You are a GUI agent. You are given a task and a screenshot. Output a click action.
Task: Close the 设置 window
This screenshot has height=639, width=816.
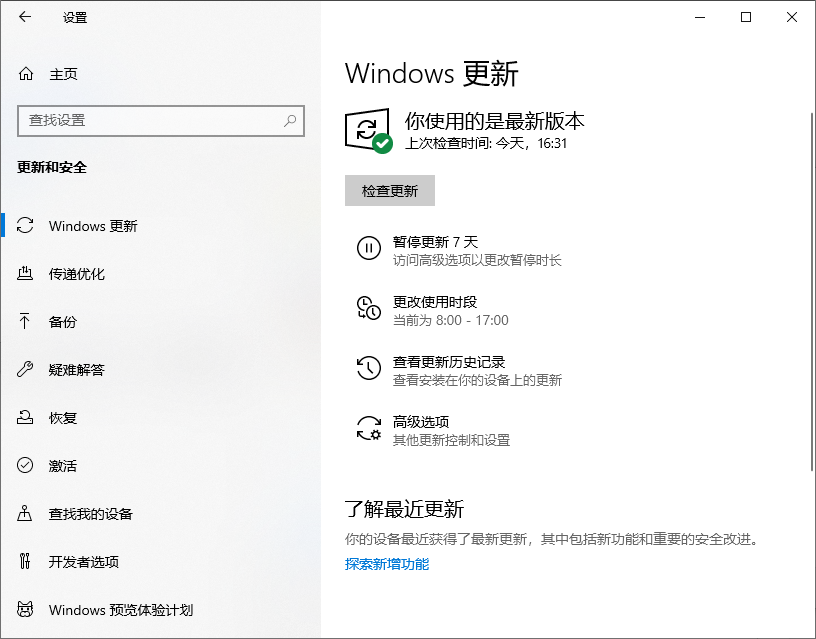coord(792,17)
